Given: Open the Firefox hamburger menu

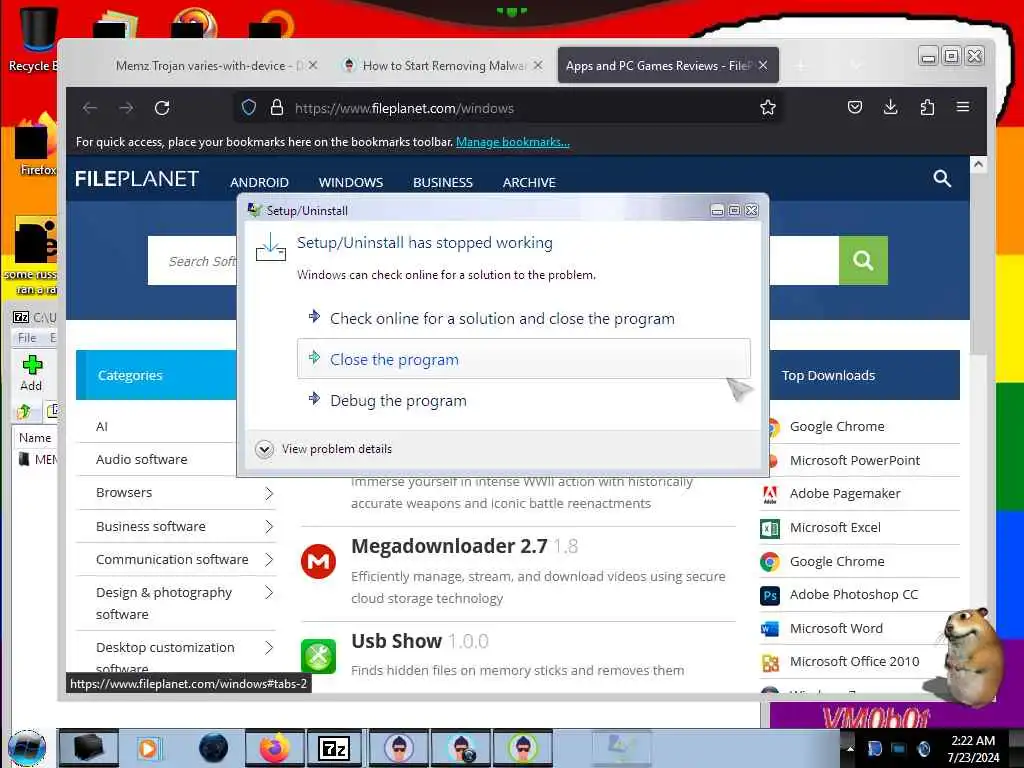Looking at the screenshot, I should tap(963, 107).
